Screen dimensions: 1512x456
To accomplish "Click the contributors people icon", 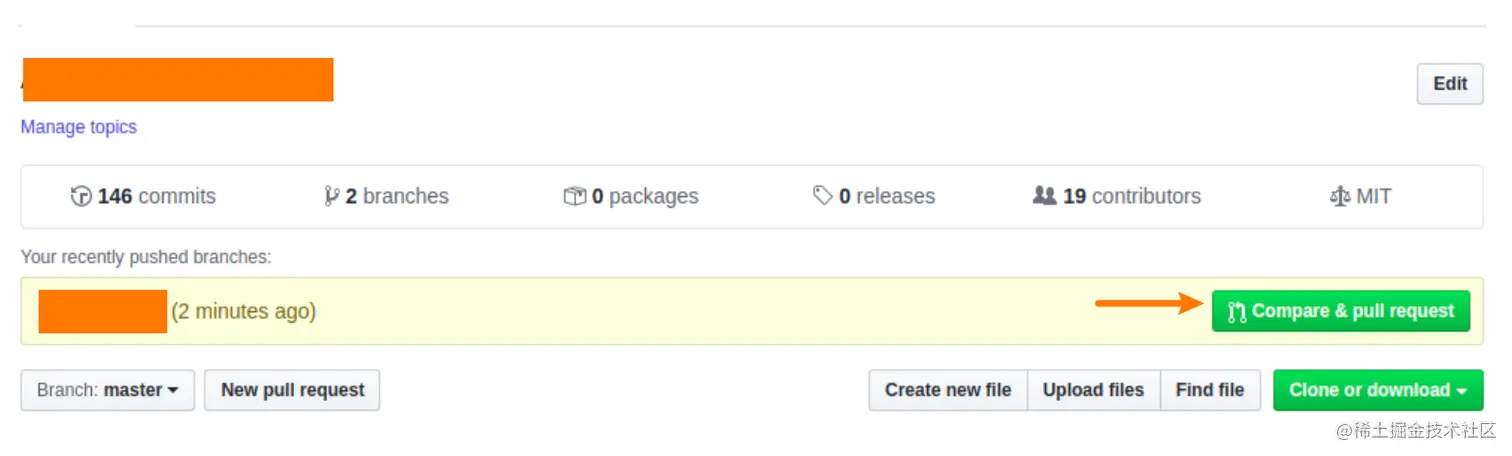I will (1044, 196).
